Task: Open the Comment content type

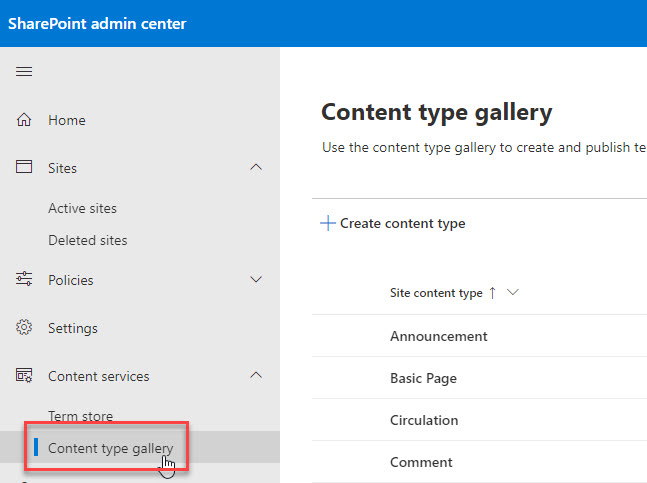Action: pos(421,462)
